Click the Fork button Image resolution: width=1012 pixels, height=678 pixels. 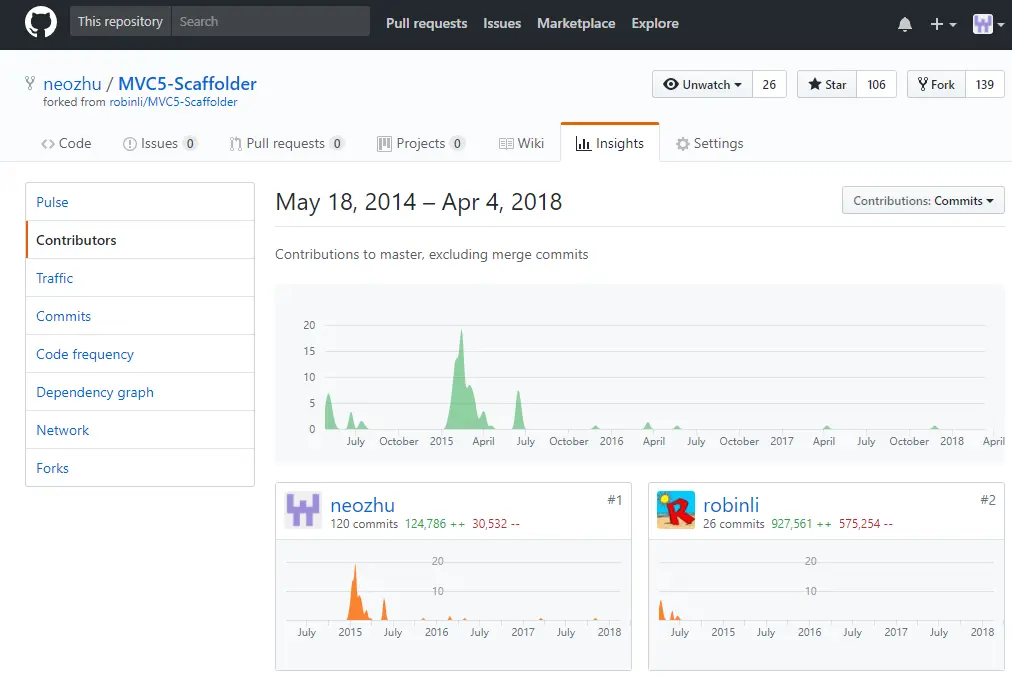click(936, 85)
